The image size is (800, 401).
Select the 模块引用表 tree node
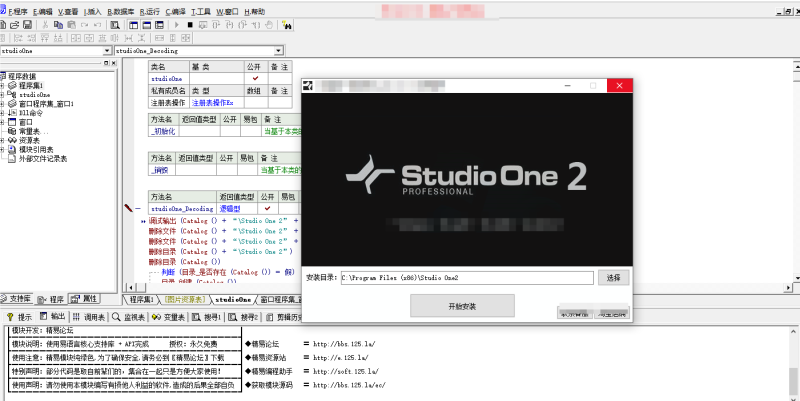click(x=36, y=149)
